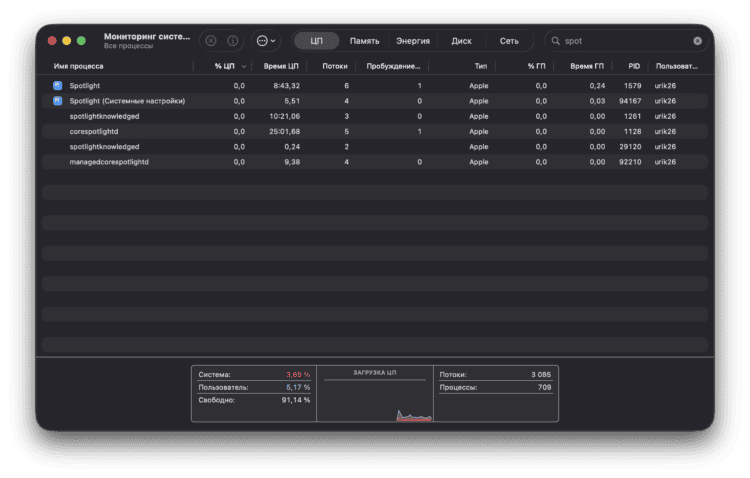Select the Диск tab

[461, 41]
